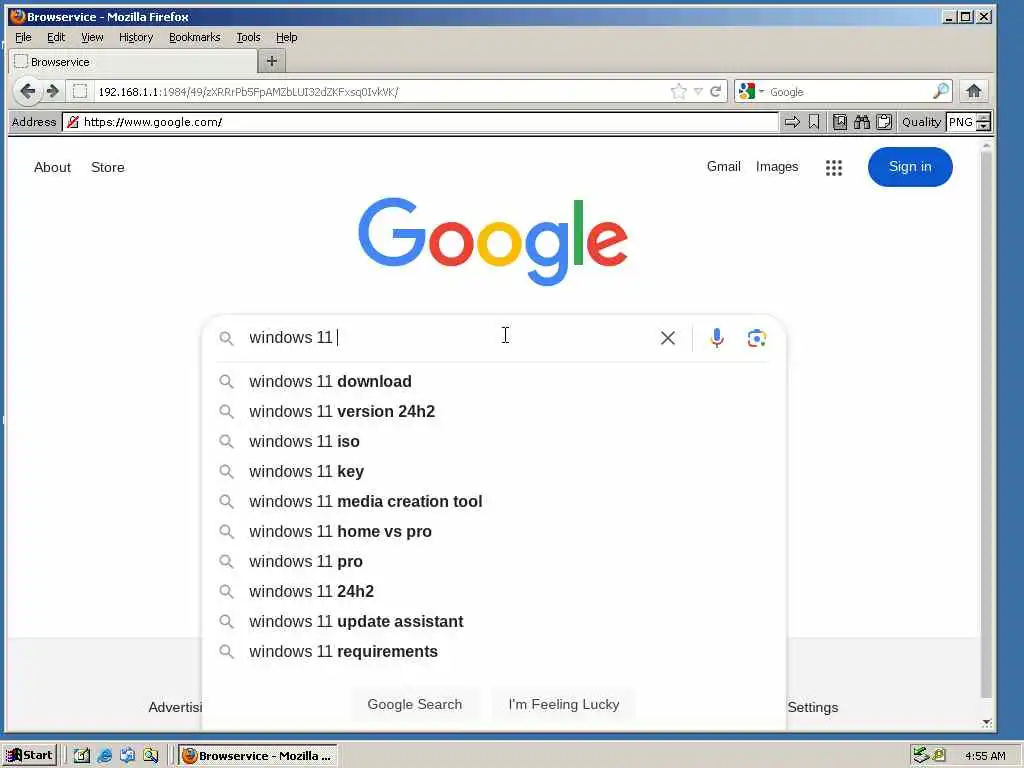1024x768 pixels.
Task: Open the File menu
Action: (24, 37)
